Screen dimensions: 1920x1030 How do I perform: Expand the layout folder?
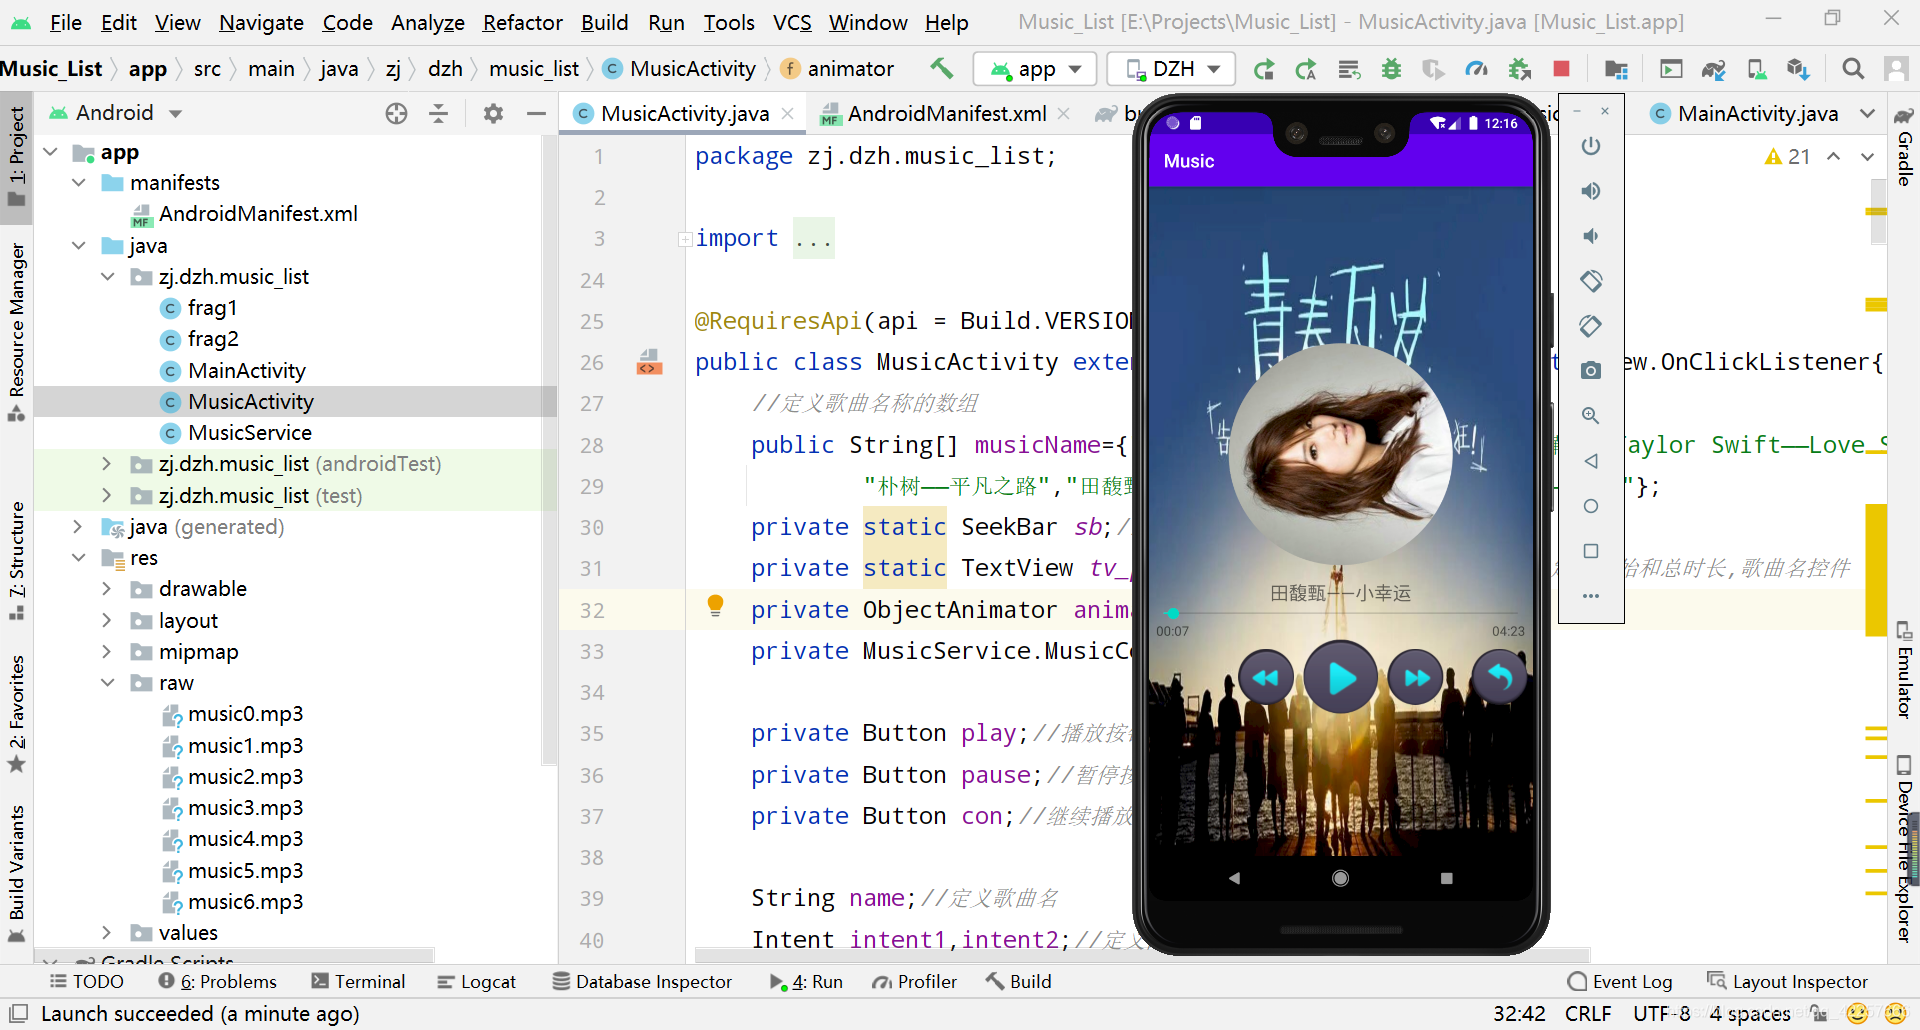coord(107,621)
